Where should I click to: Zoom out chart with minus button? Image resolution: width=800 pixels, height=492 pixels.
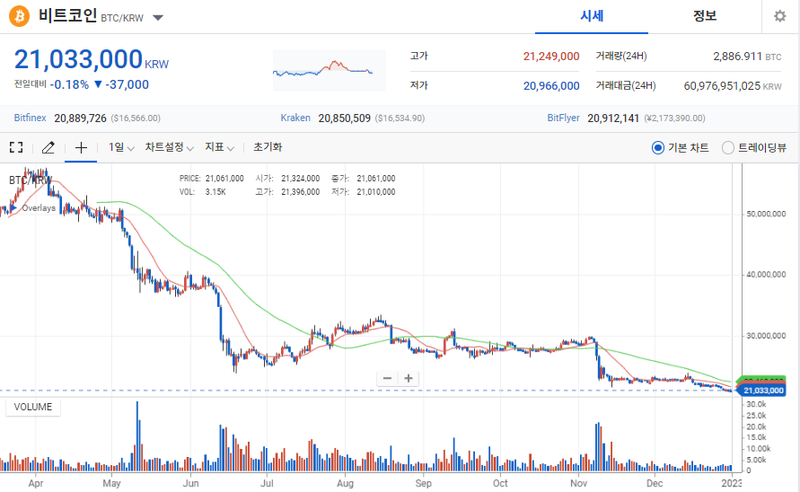pos(388,378)
